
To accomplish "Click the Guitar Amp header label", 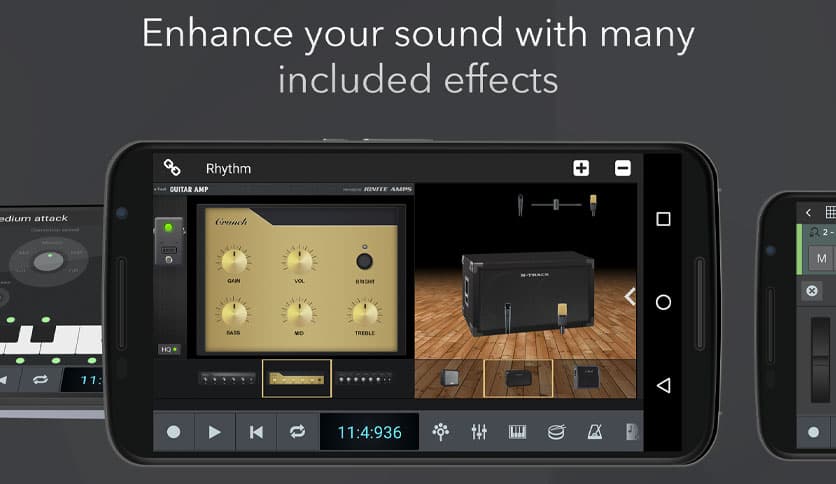I will click(189, 189).
